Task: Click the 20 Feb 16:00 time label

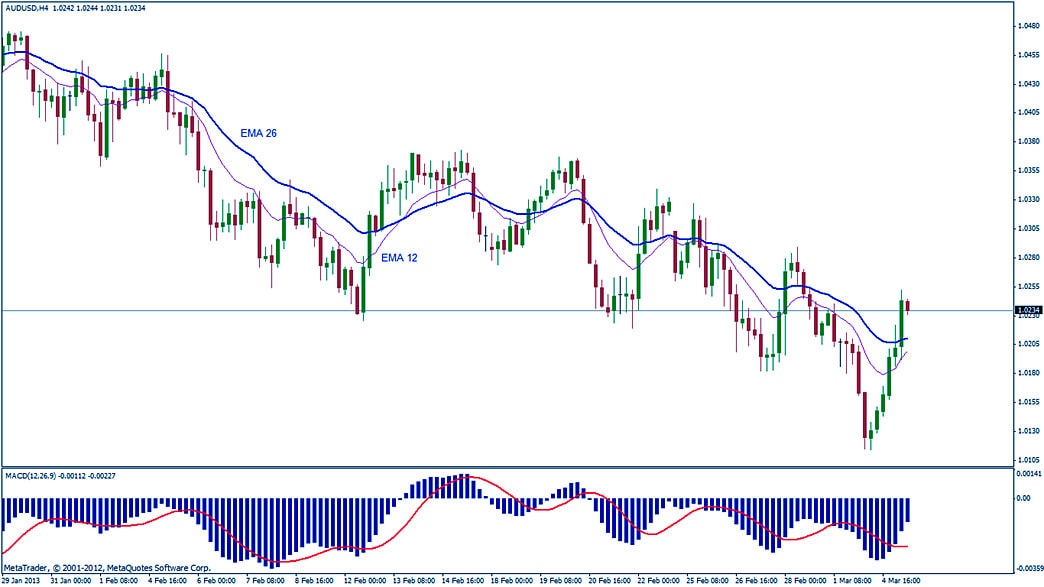Action: (x=608, y=580)
